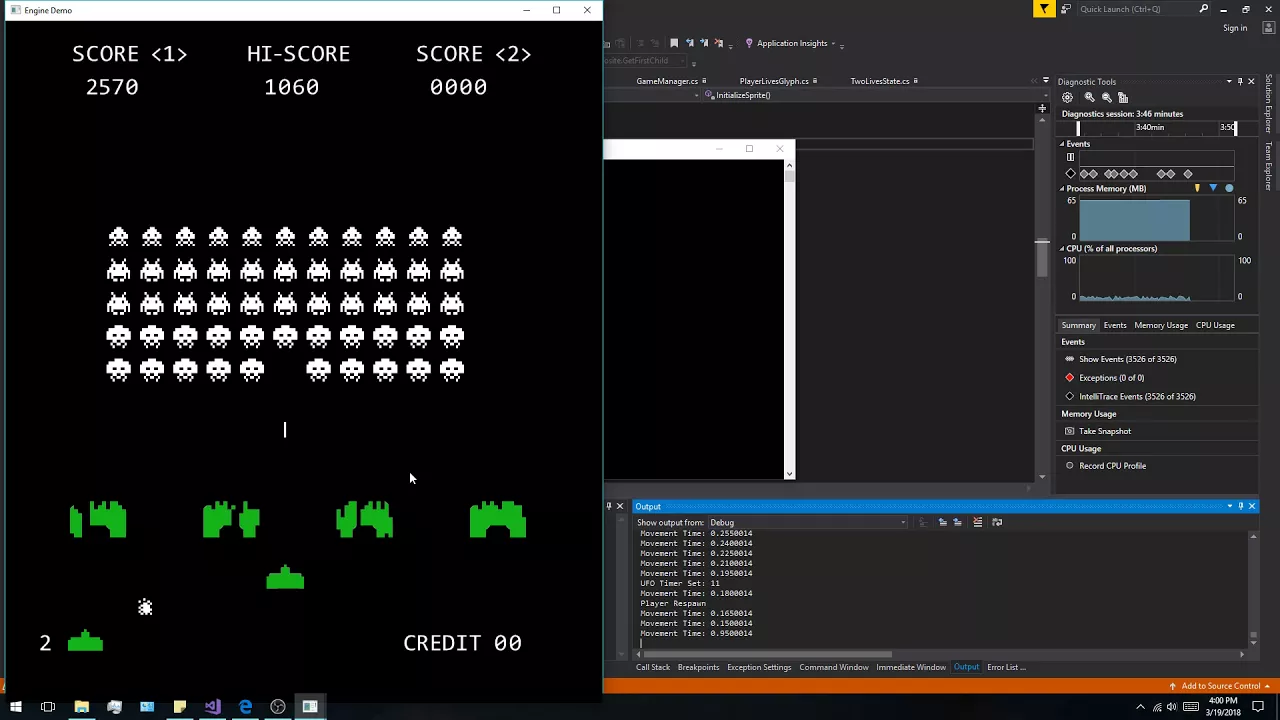Show hidden system tray icons
The height and width of the screenshot is (720, 1280).
[x=1140, y=707]
